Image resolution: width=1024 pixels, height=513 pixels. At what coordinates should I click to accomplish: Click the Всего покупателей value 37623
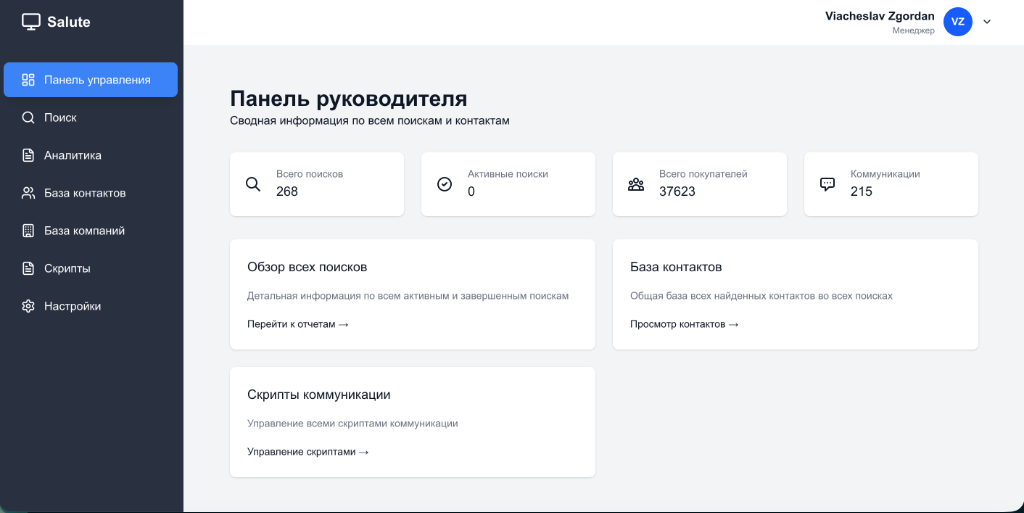677,191
